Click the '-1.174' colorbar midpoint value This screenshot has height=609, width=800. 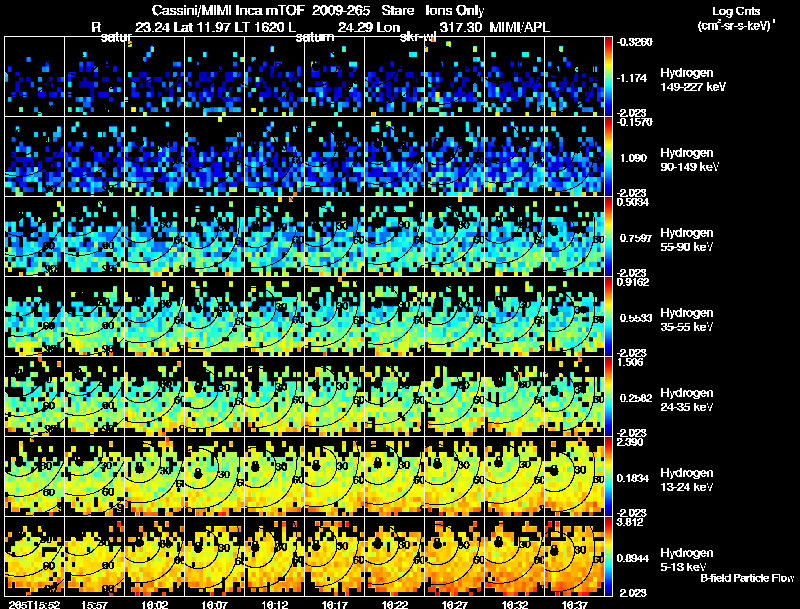pyautogui.click(x=632, y=78)
